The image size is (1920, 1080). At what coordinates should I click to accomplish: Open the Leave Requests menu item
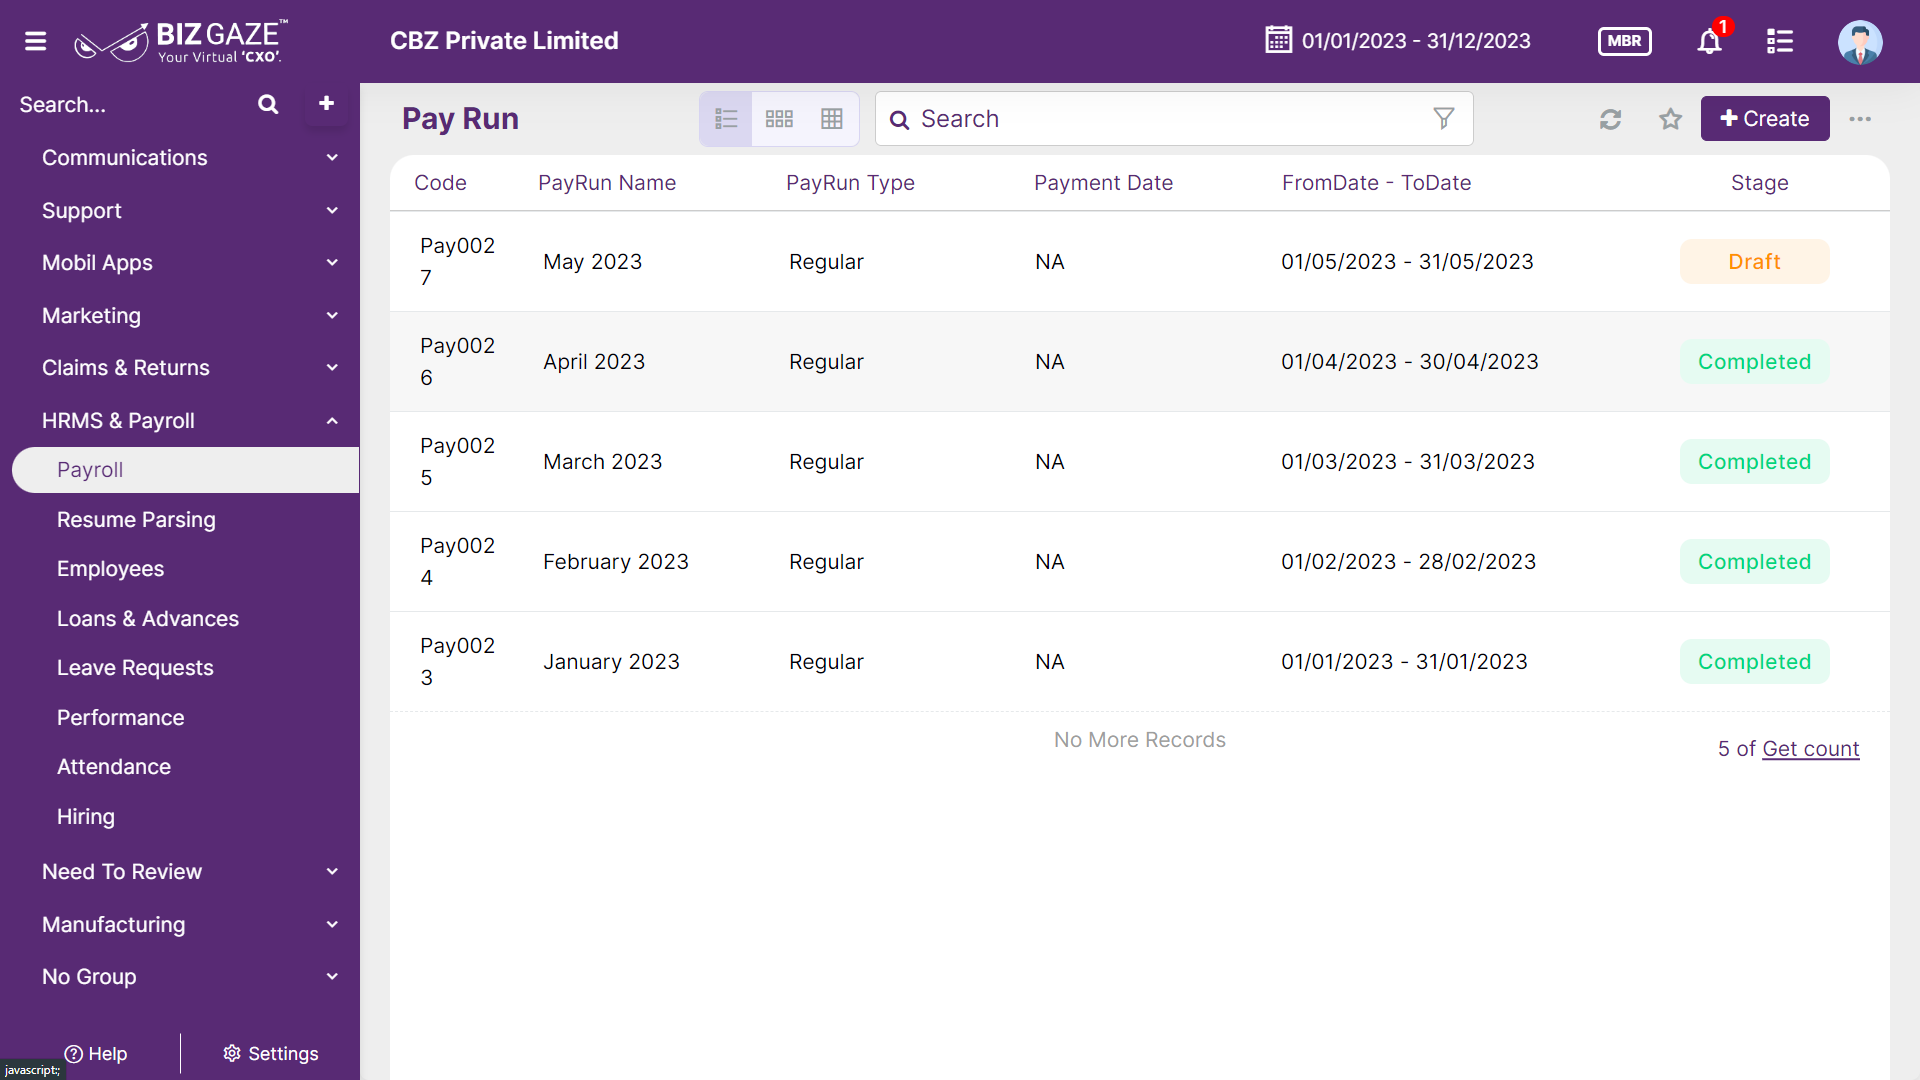pyautogui.click(x=135, y=668)
